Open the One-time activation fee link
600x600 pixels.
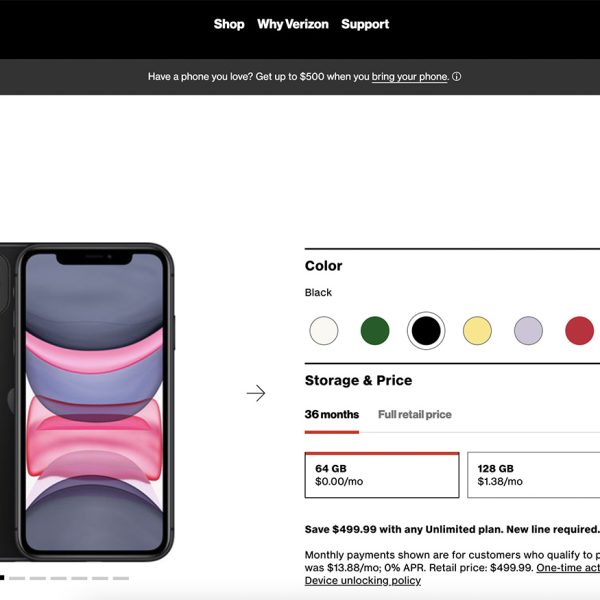[568, 567]
